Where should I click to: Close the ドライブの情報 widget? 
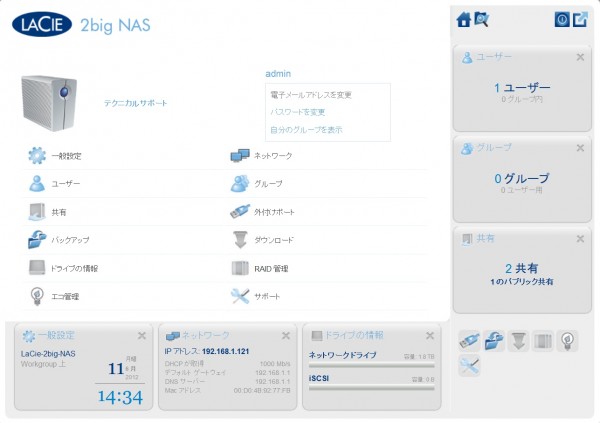[x=430, y=335]
